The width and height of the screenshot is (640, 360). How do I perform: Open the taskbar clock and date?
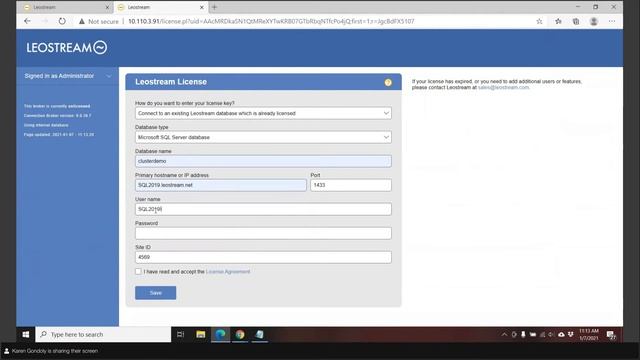589,335
